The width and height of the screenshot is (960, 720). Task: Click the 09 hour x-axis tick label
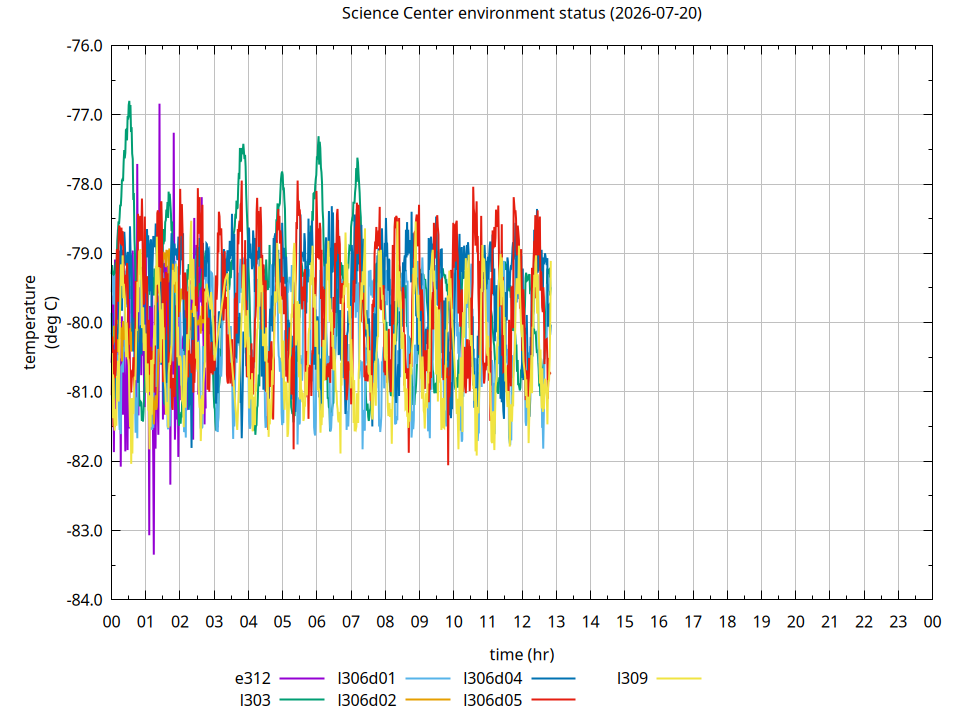click(419, 622)
